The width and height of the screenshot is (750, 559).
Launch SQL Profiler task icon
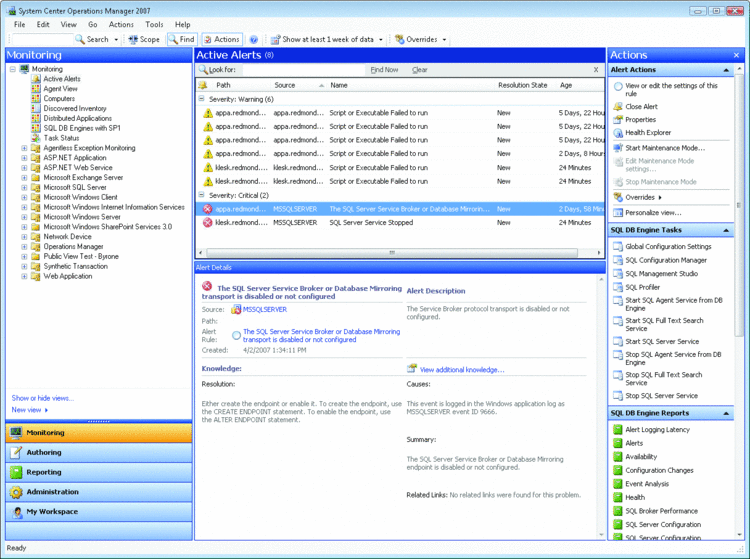tap(618, 287)
